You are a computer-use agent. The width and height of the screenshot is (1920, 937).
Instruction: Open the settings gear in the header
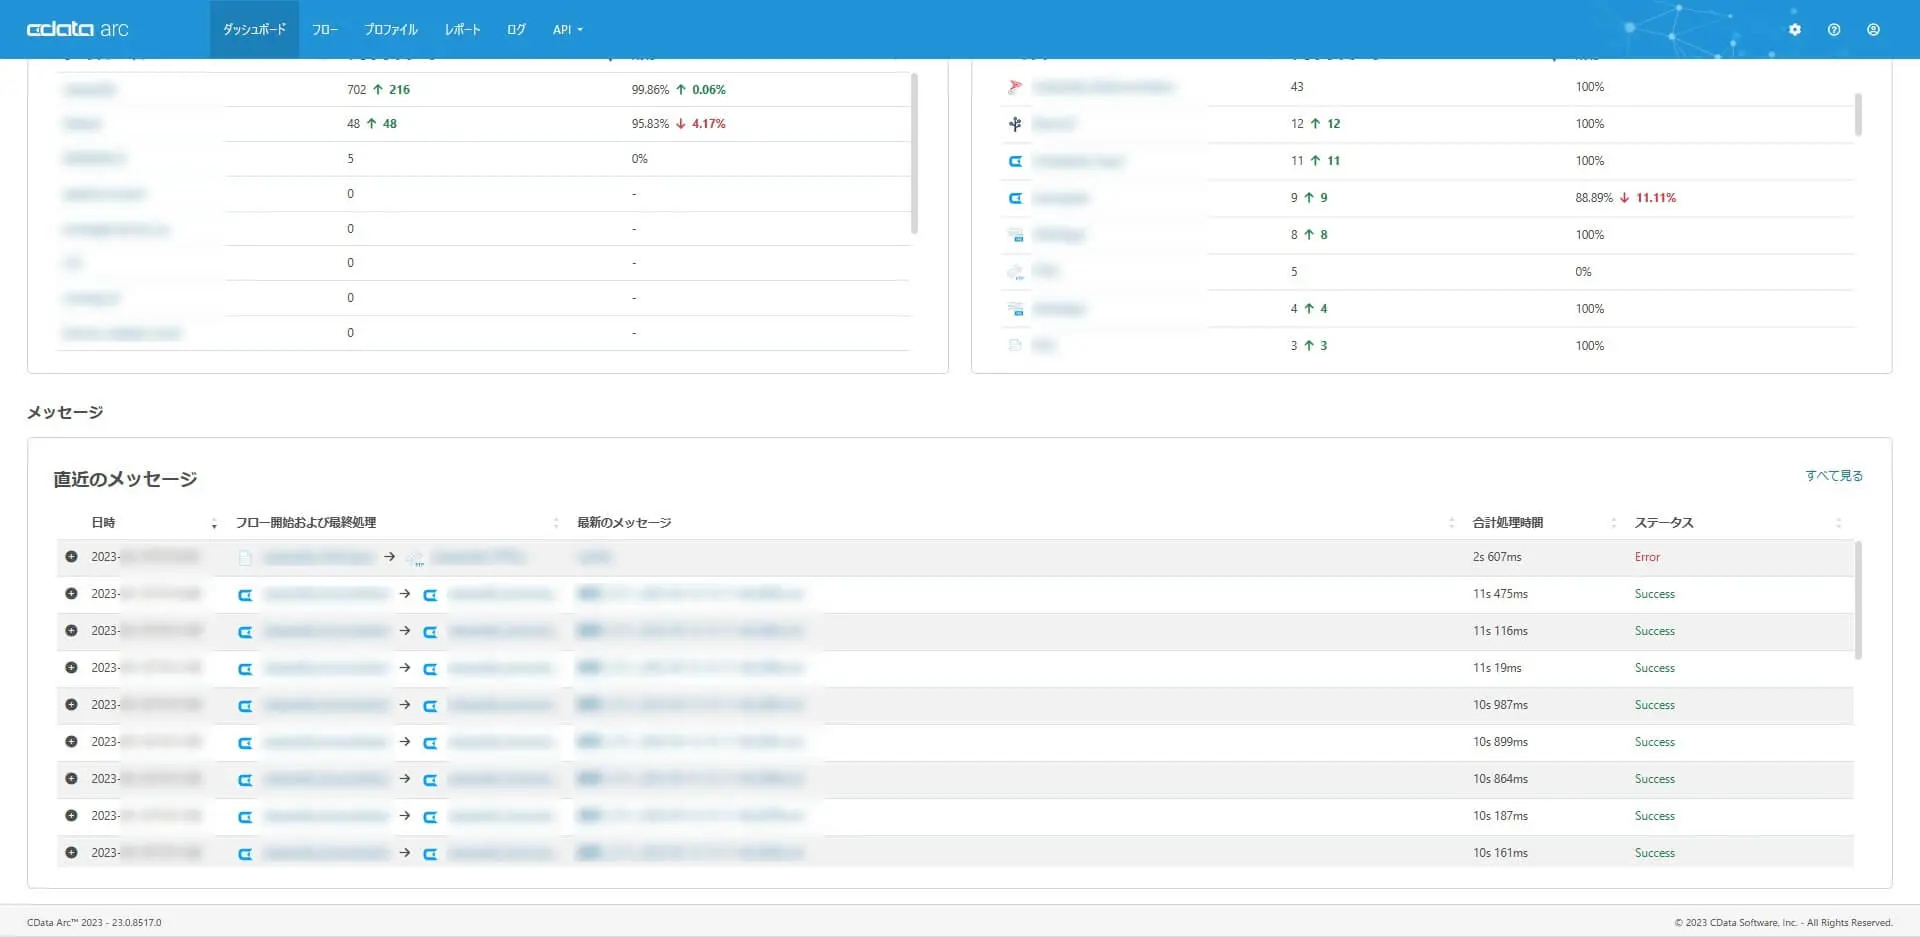(1795, 30)
